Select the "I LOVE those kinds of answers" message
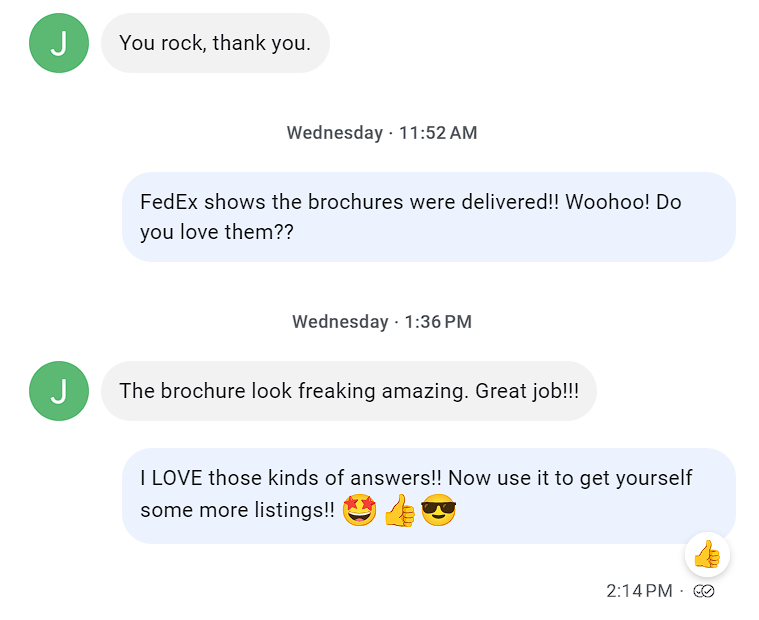This screenshot has height=620, width=759. click(429, 496)
